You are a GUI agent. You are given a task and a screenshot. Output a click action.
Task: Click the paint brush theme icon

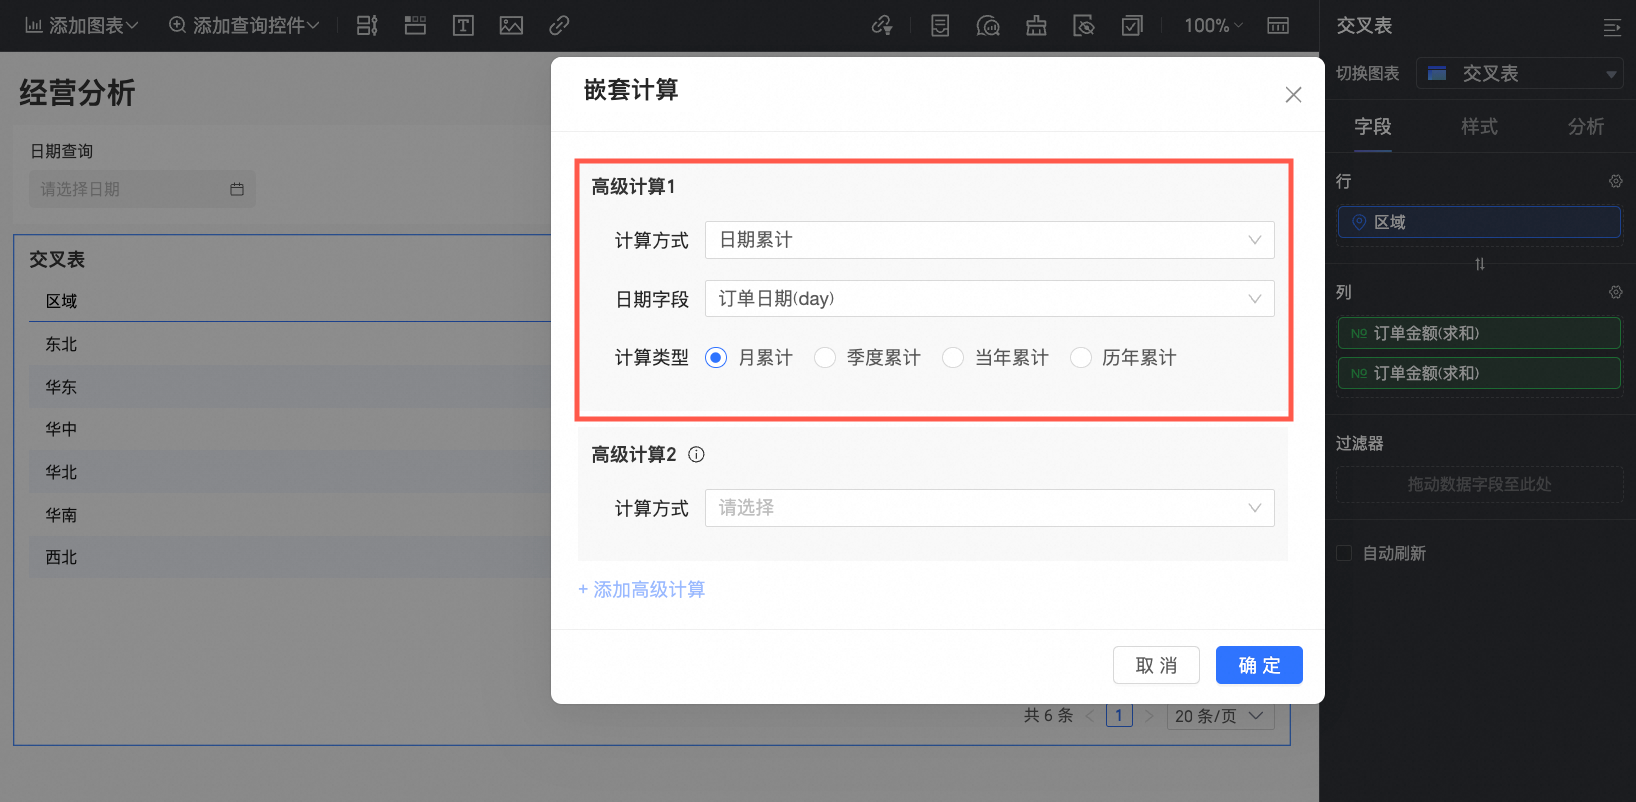pos(1036,25)
